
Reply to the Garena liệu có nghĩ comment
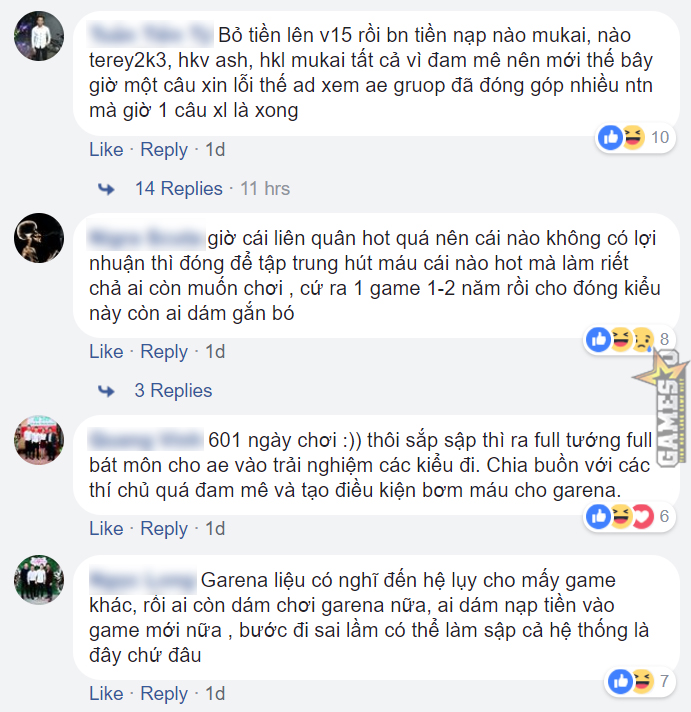(164, 693)
